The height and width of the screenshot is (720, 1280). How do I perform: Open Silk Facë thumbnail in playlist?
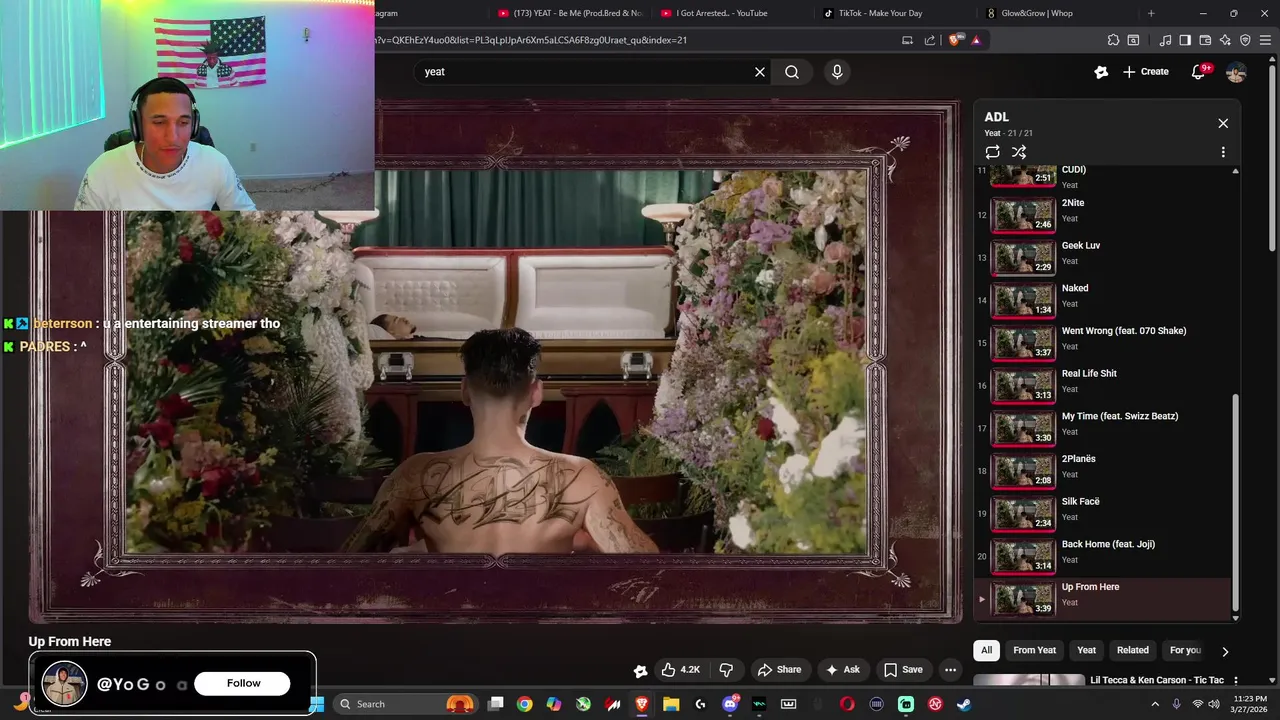[x=1023, y=513]
